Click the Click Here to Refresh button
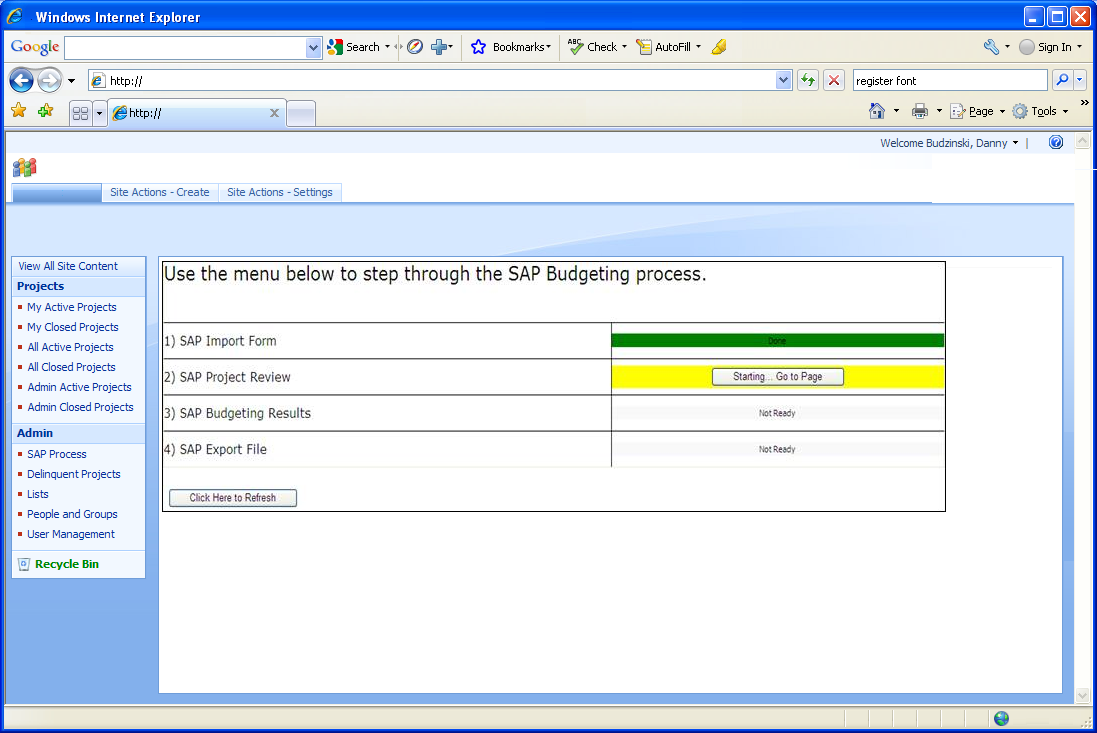This screenshot has width=1097, height=733. click(x=233, y=498)
